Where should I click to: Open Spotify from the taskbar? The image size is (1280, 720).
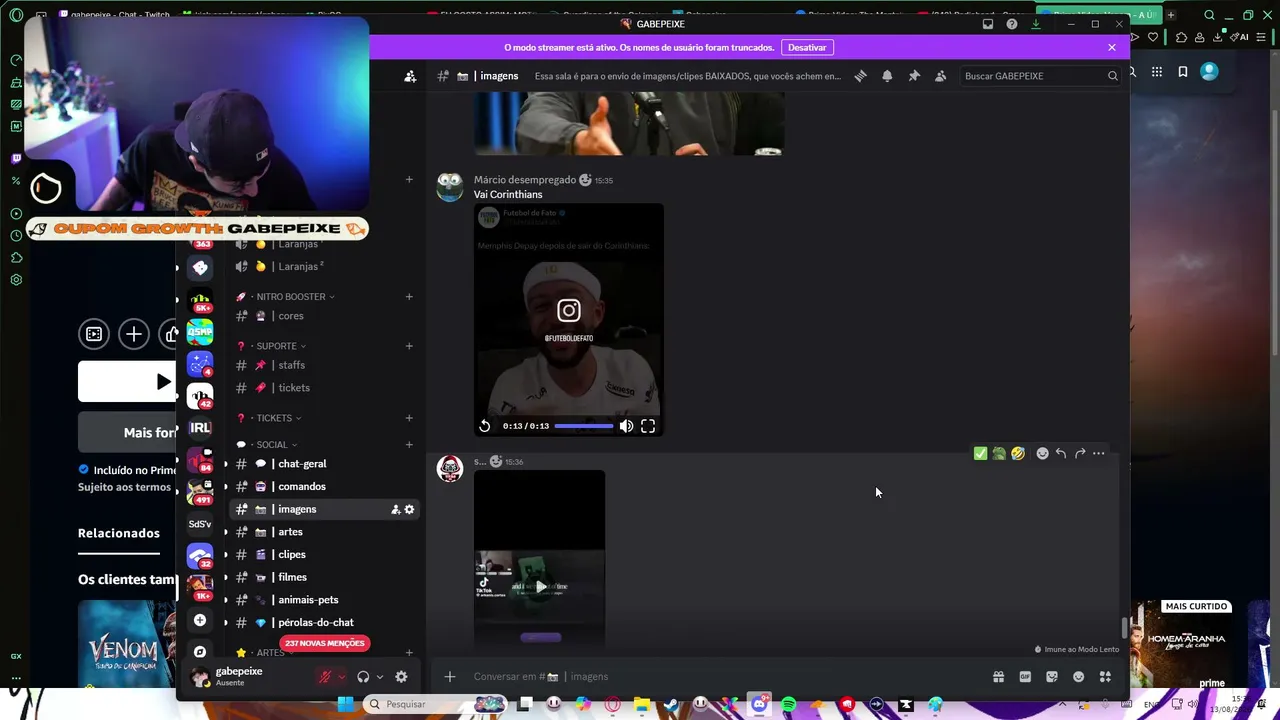(x=789, y=704)
